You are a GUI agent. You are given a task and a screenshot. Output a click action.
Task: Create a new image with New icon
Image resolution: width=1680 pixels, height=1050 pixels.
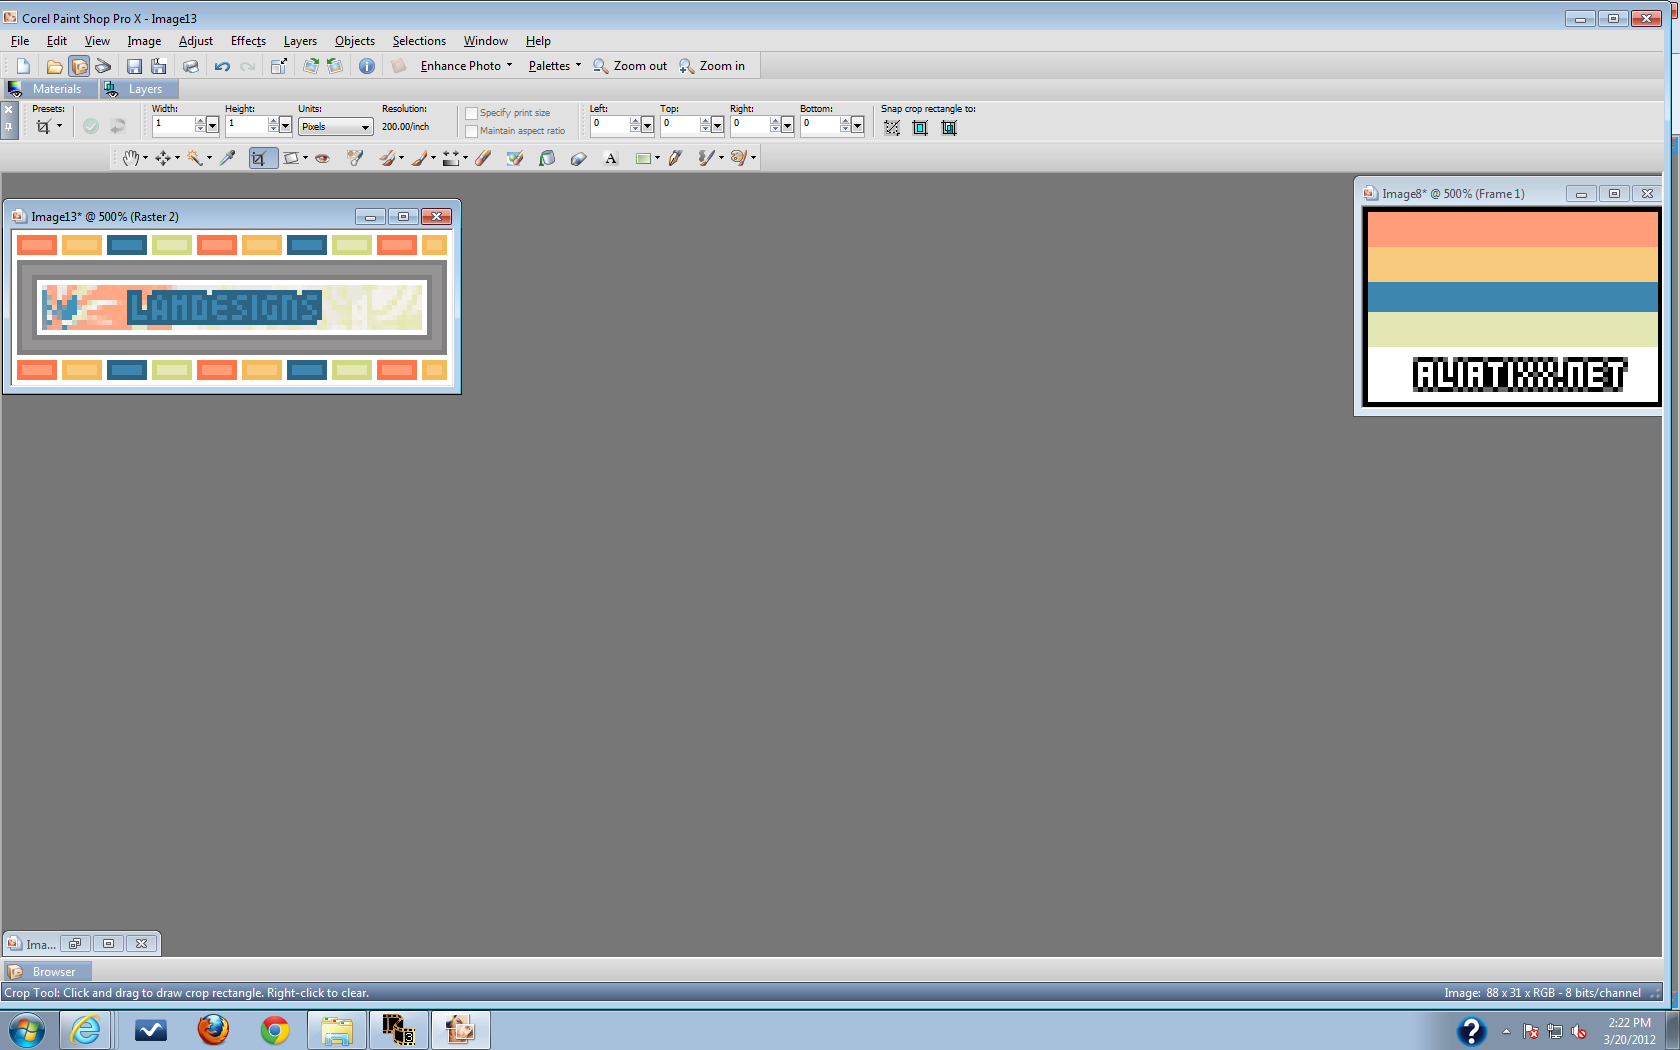23,66
